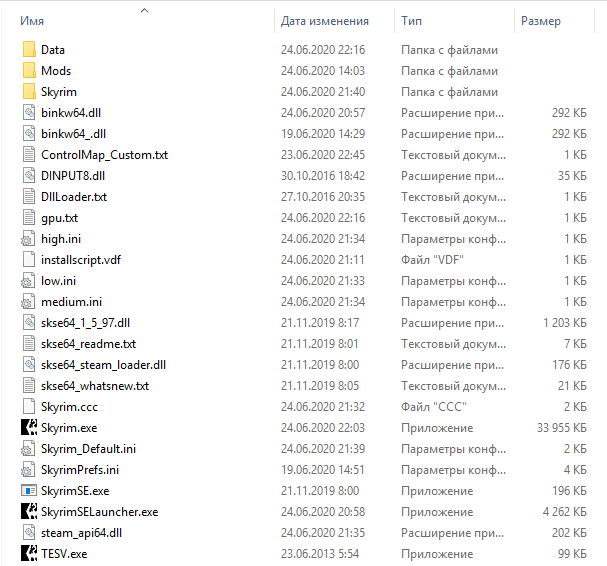Click the type Файл "CCC"
Viewport: 607px width, 566px height.
[434, 407]
